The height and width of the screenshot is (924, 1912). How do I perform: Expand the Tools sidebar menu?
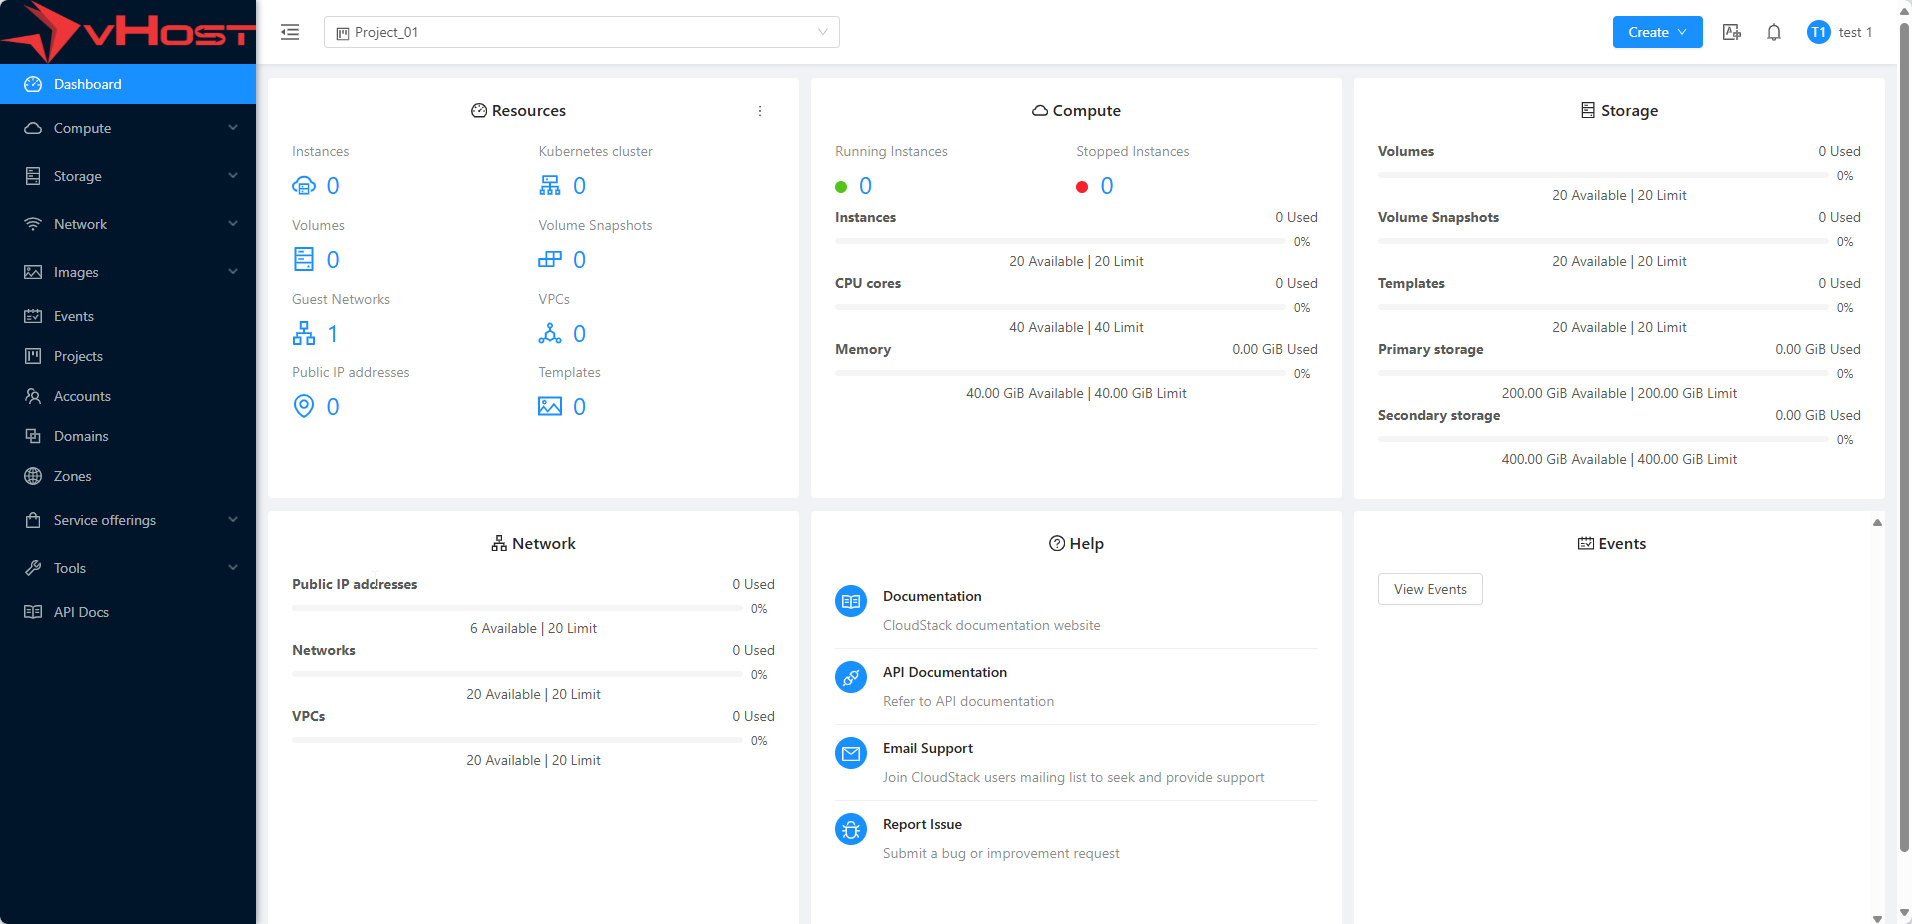[128, 568]
